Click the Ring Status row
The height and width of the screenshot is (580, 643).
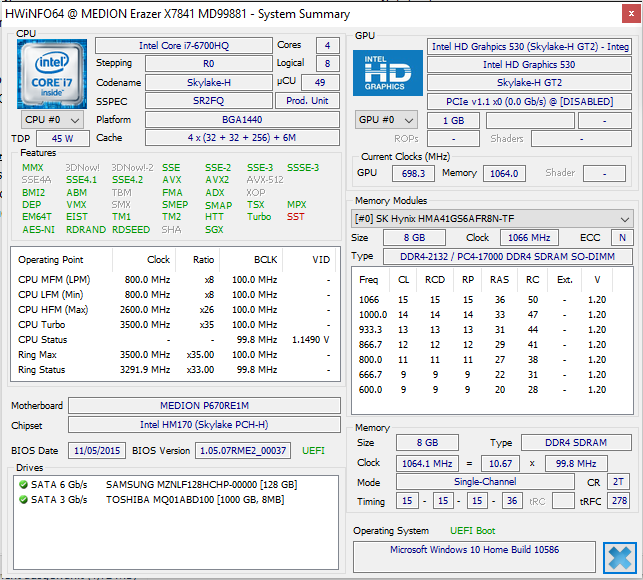(x=174, y=370)
